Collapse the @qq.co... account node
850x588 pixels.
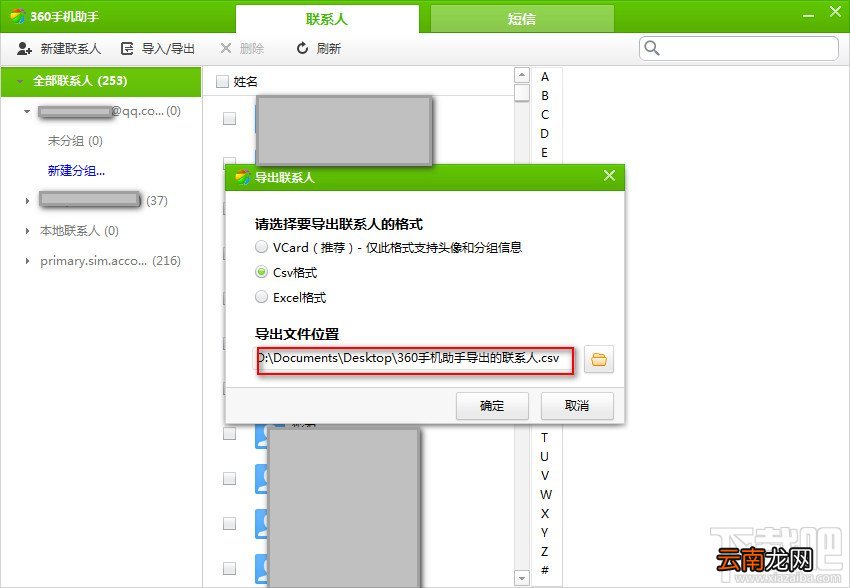pyautogui.click(x=27, y=111)
